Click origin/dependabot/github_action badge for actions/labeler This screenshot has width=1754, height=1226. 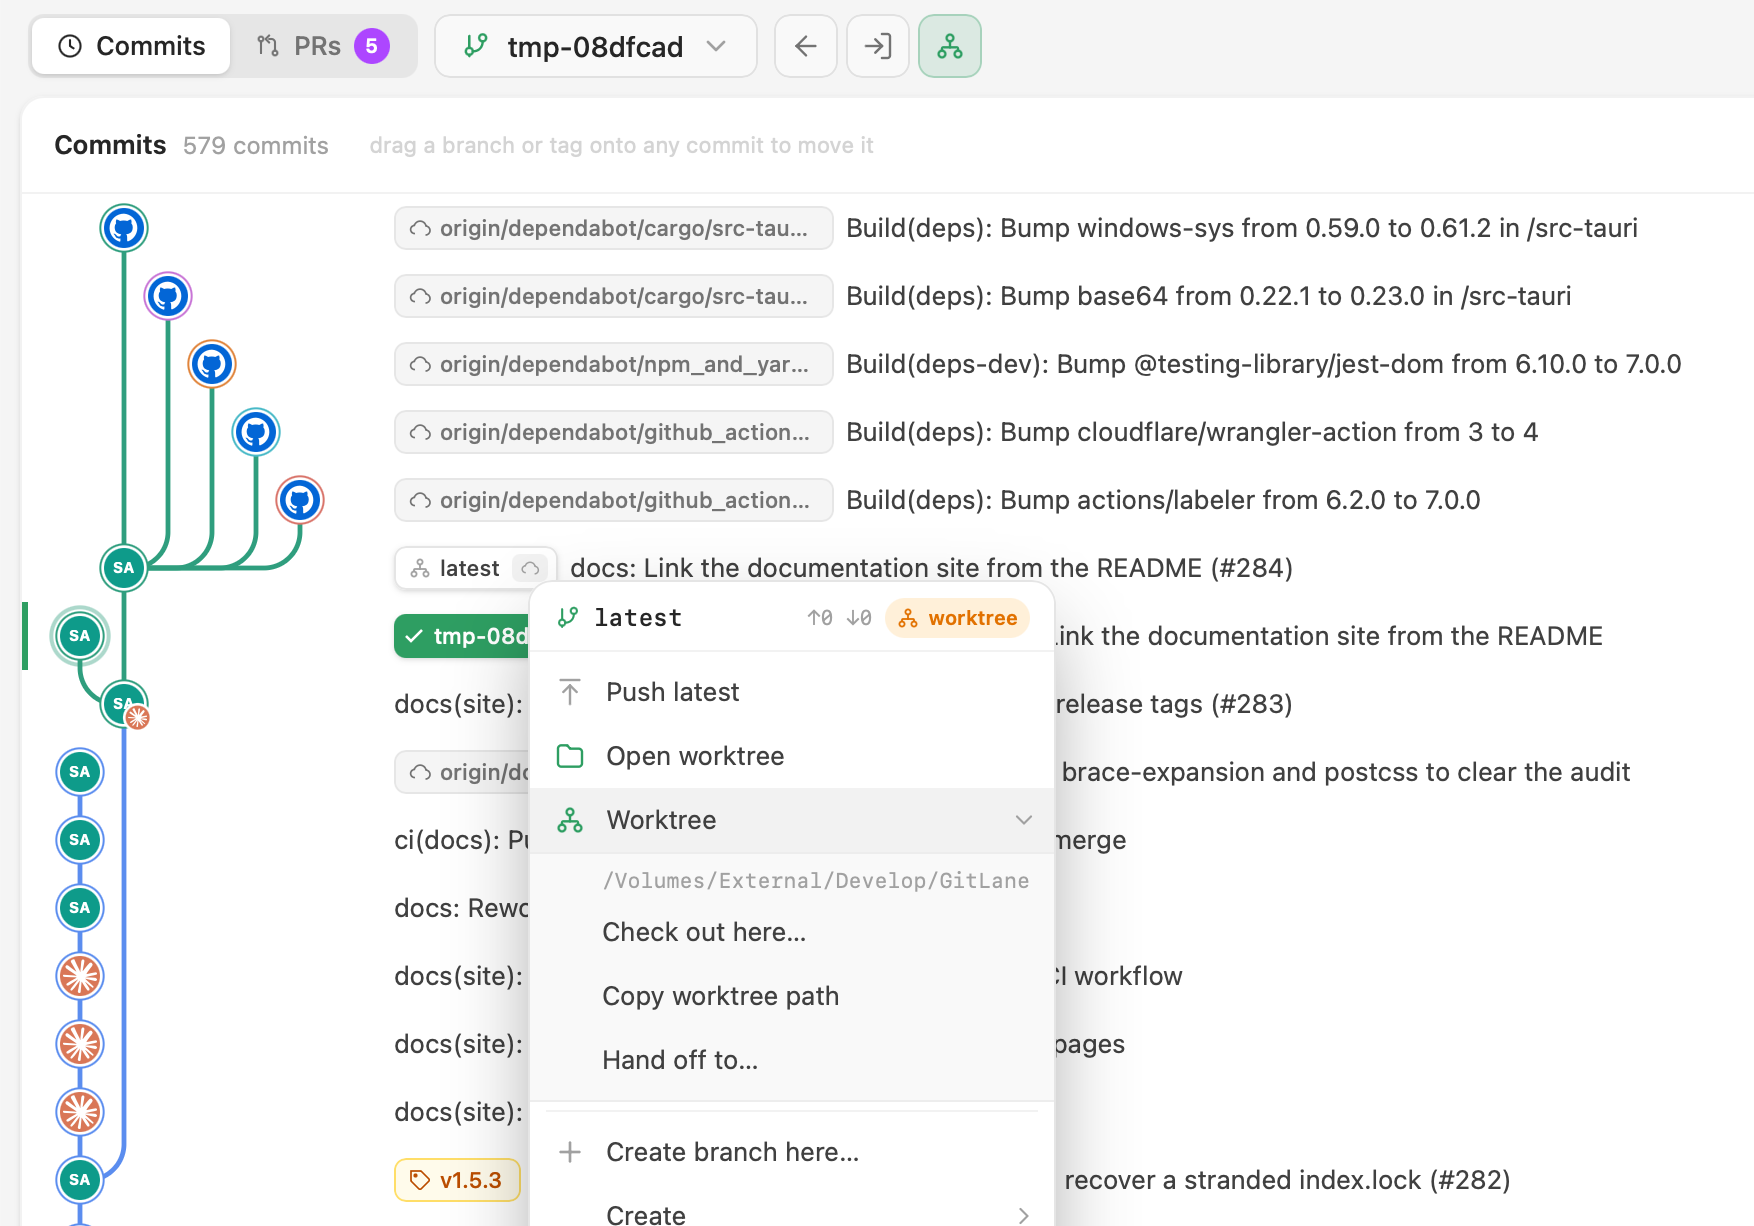(614, 500)
